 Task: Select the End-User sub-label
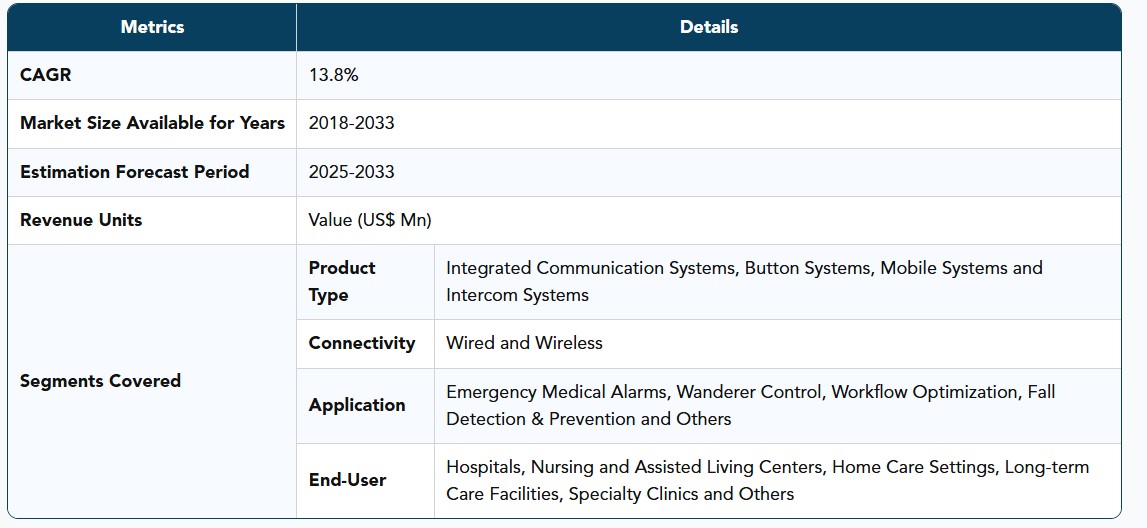click(347, 480)
